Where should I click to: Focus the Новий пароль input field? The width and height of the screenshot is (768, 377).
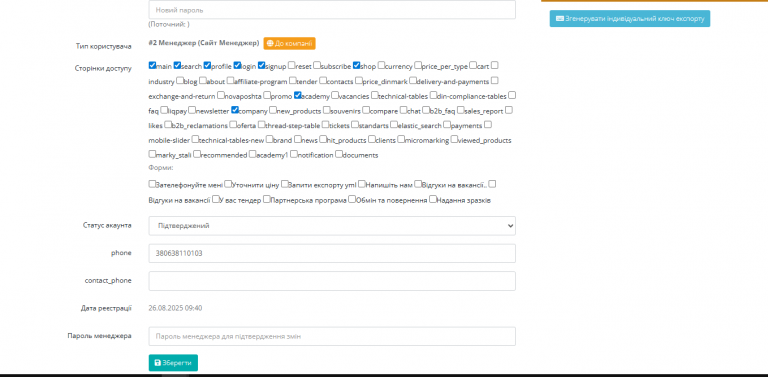pyautogui.click(x=332, y=10)
